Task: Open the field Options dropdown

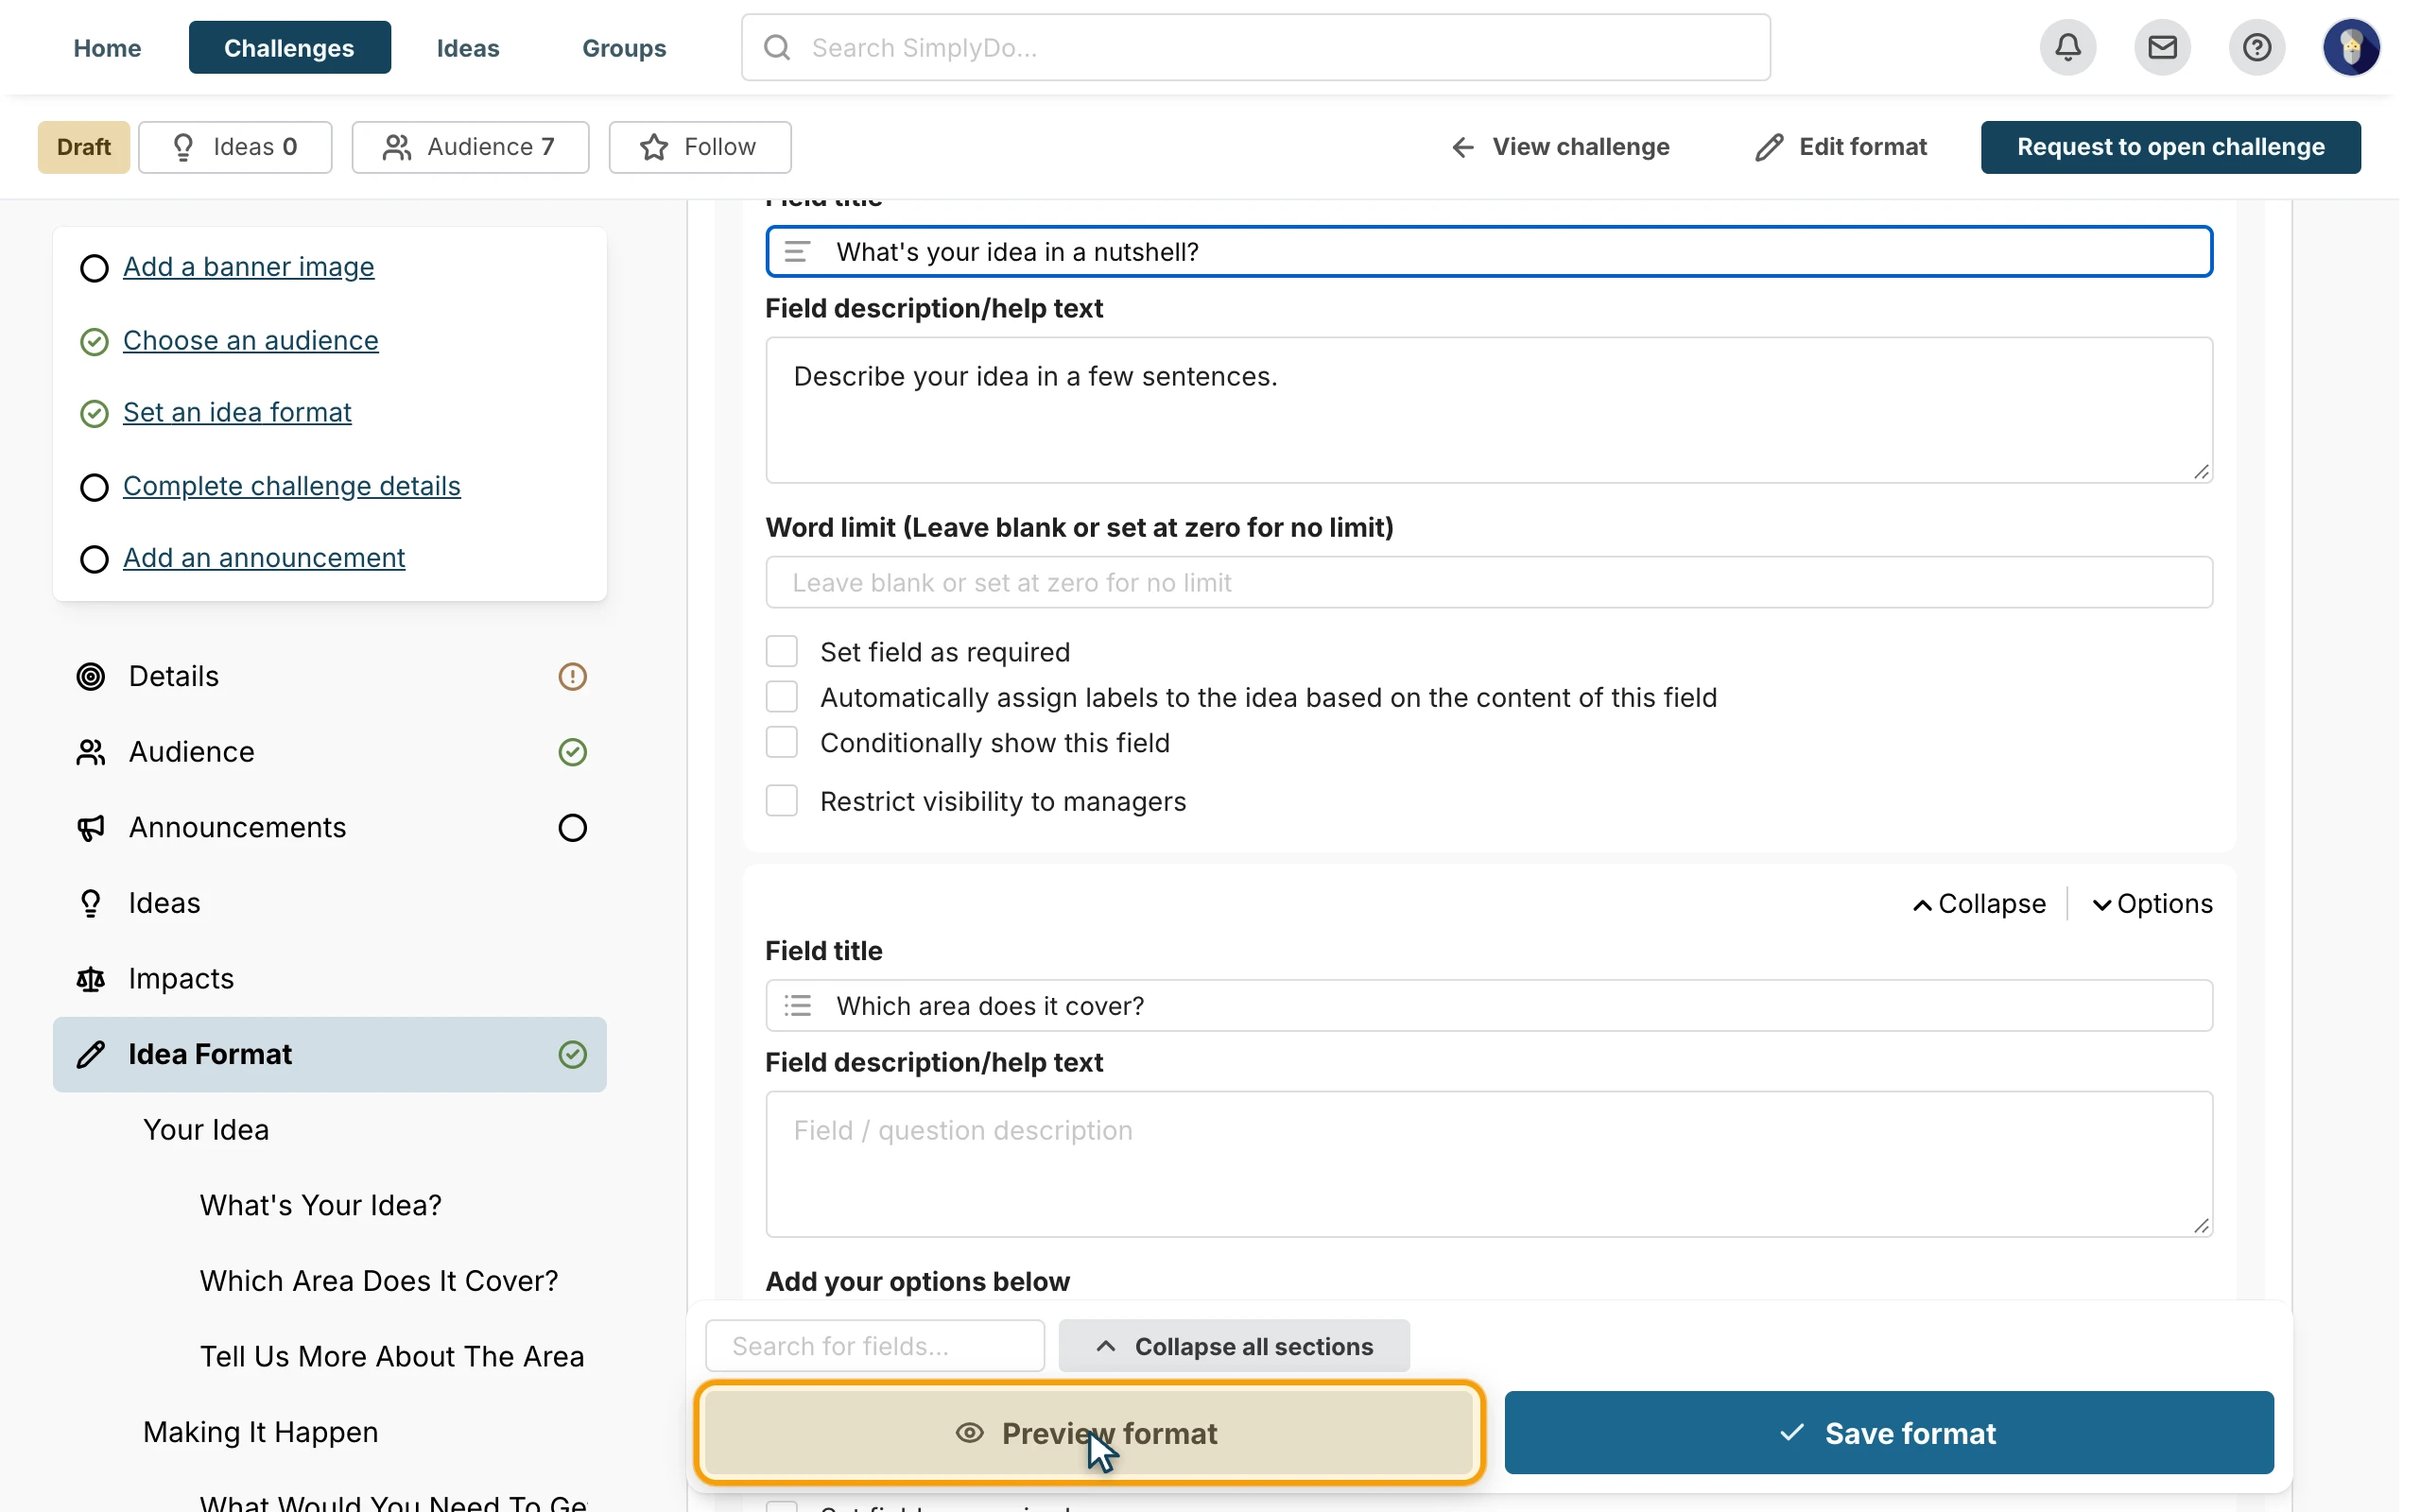Action: point(2152,904)
